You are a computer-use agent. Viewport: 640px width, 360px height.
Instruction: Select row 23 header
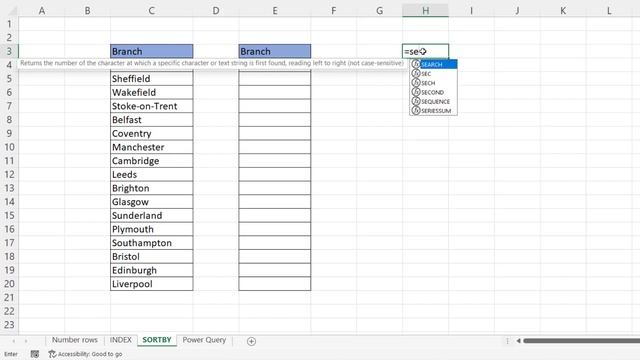pos(9,325)
